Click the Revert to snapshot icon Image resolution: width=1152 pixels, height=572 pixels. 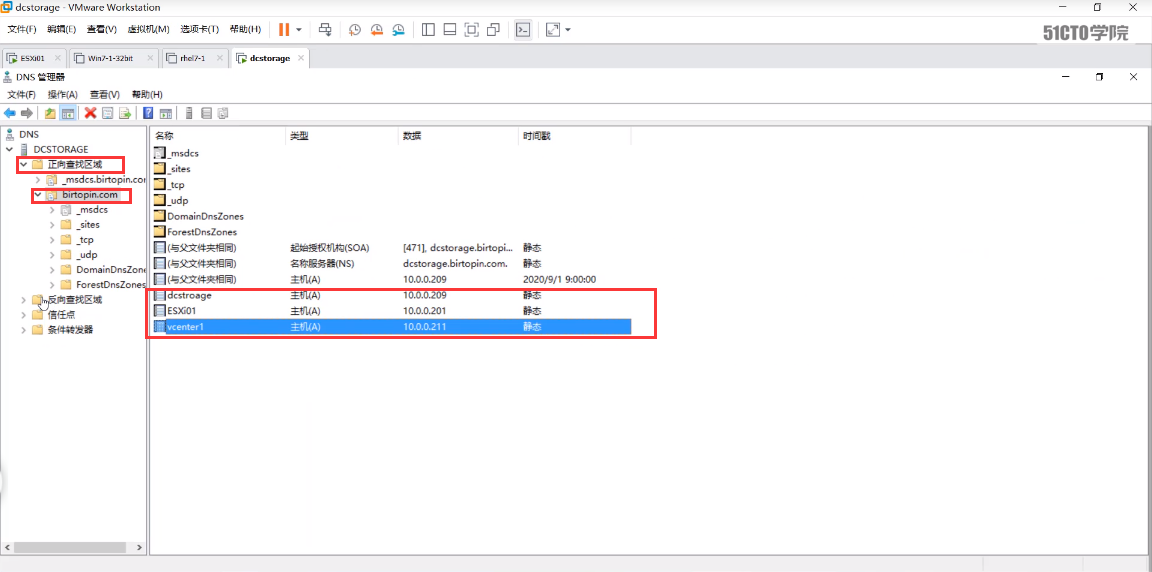(376, 29)
